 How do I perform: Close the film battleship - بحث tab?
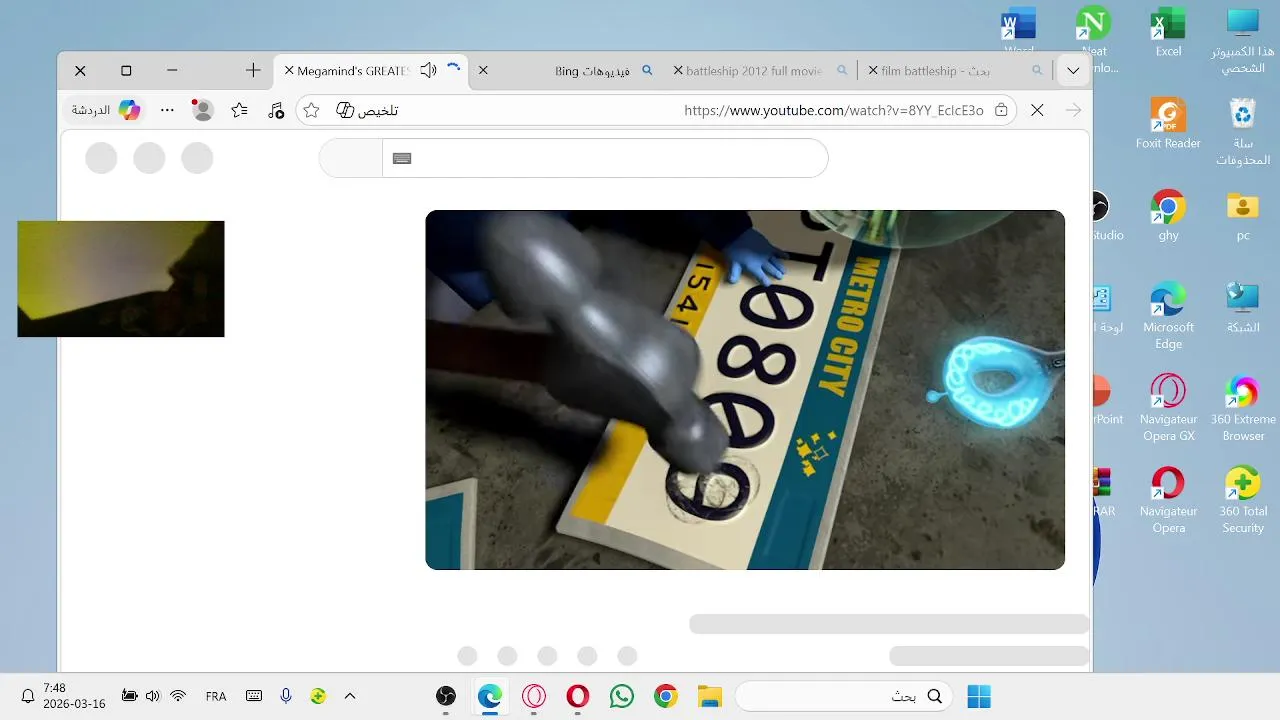[873, 71]
